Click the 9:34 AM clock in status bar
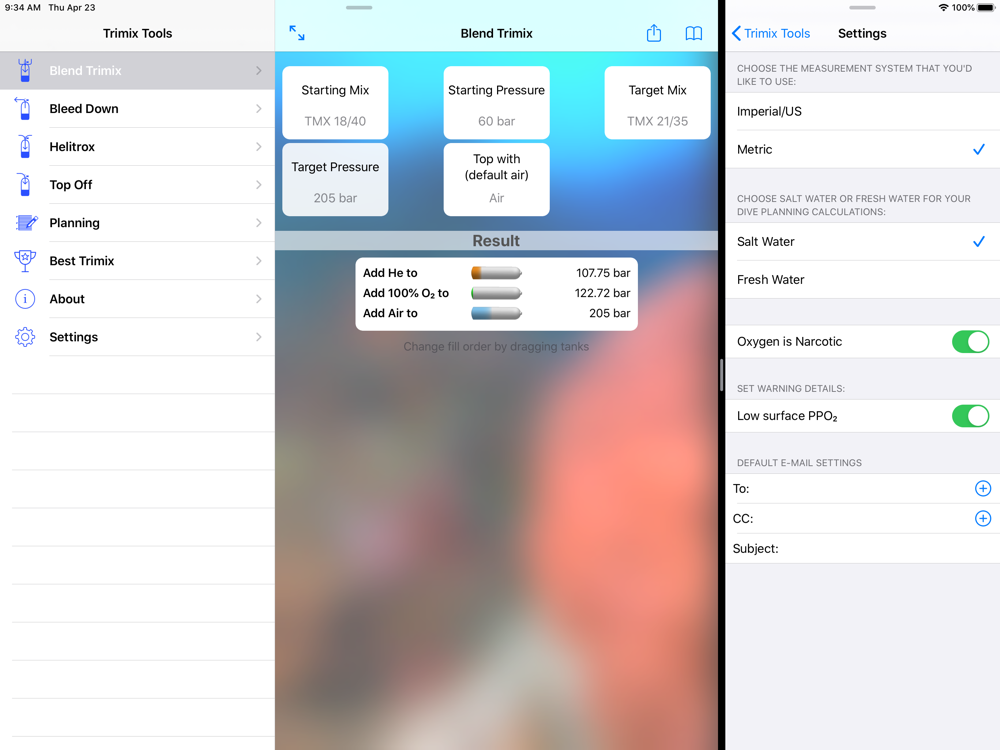This screenshot has width=1000, height=750. point(23,8)
